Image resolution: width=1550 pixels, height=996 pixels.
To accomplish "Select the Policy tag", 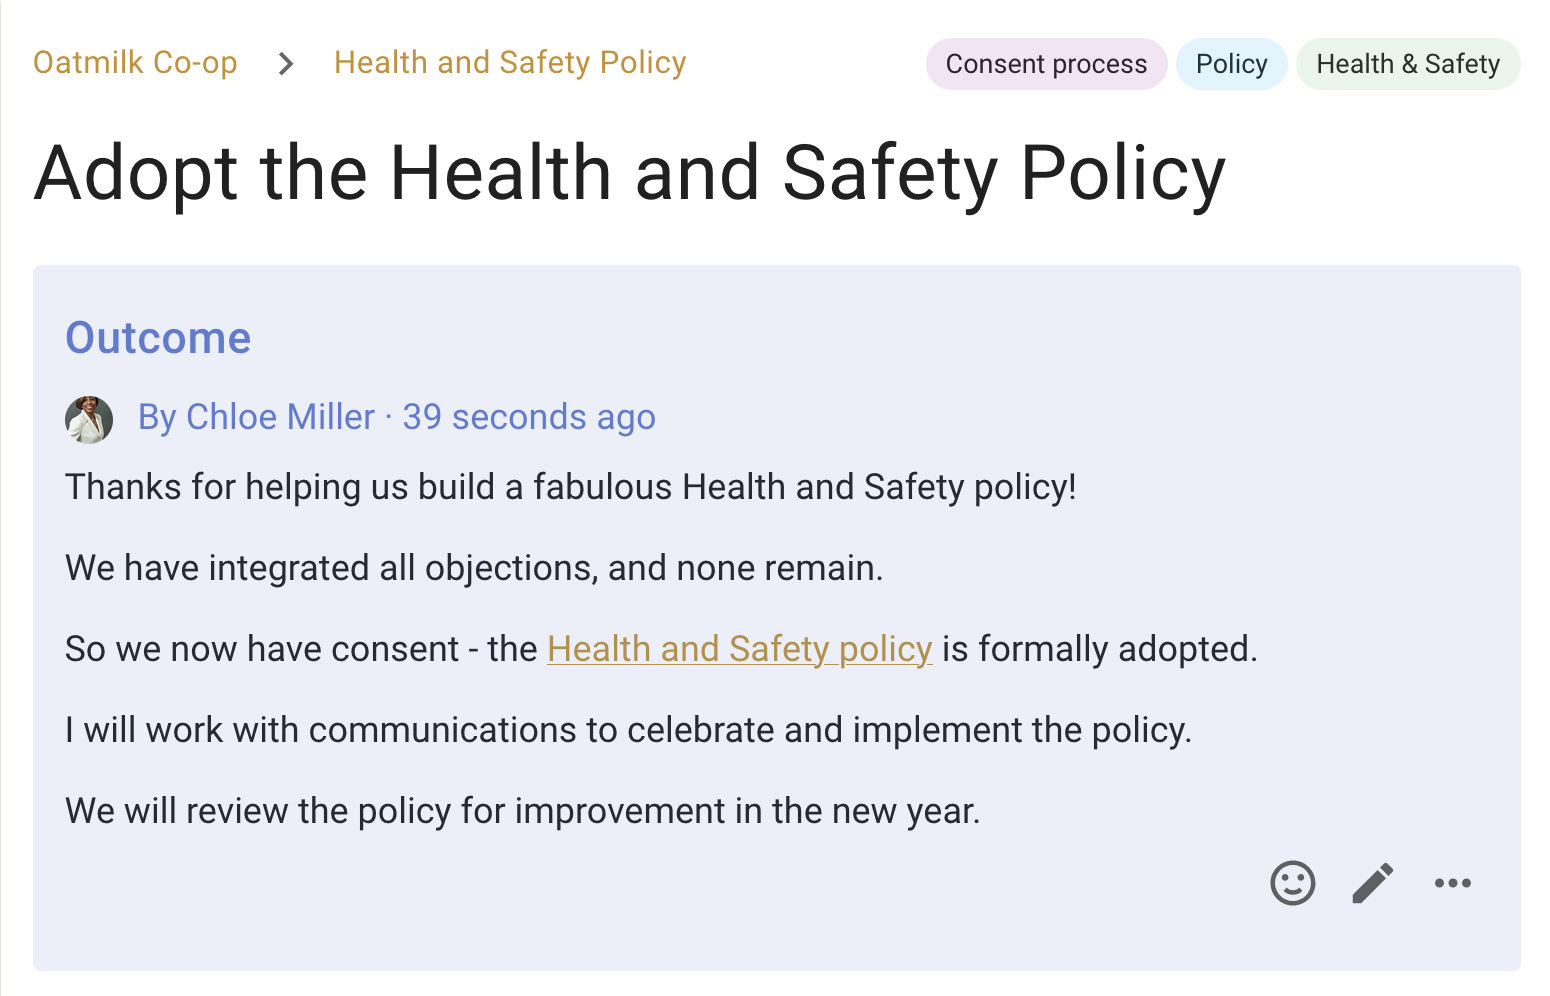I will (1231, 64).
